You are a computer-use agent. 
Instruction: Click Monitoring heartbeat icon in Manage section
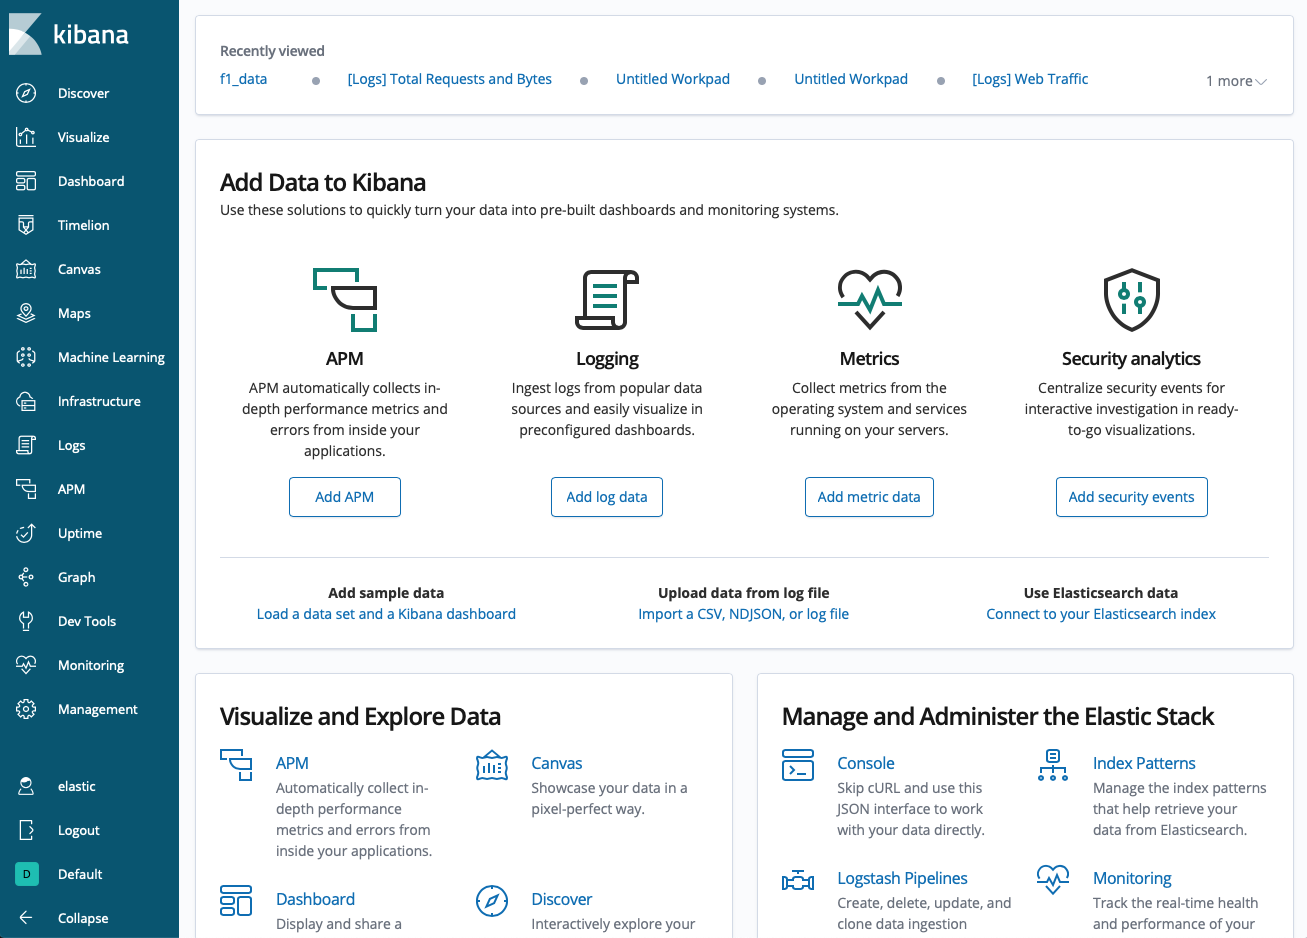coord(1053,880)
